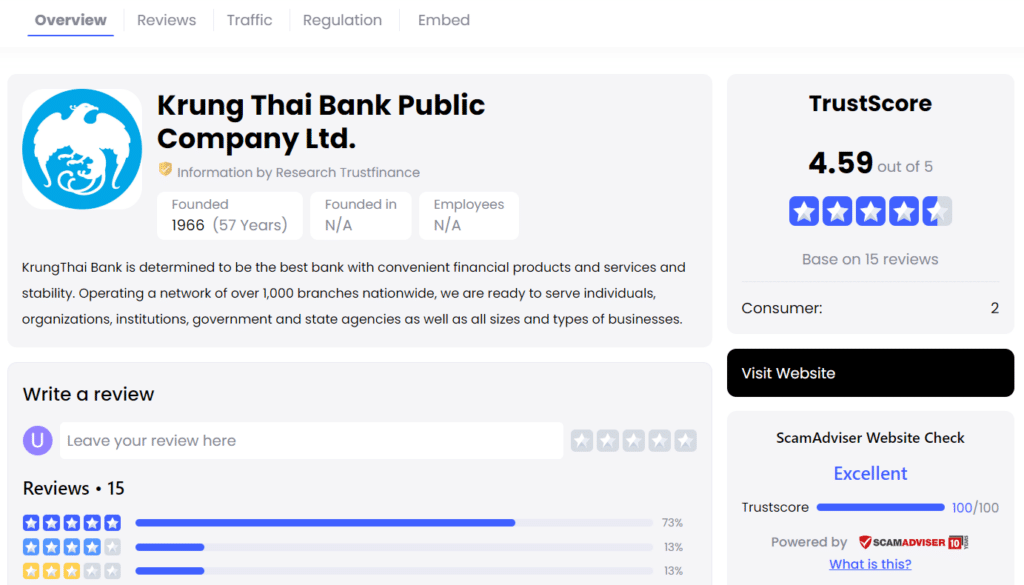1024x585 pixels.
Task: Switch to the Regulation tab
Action: pyautogui.click(x=342, y=20)
